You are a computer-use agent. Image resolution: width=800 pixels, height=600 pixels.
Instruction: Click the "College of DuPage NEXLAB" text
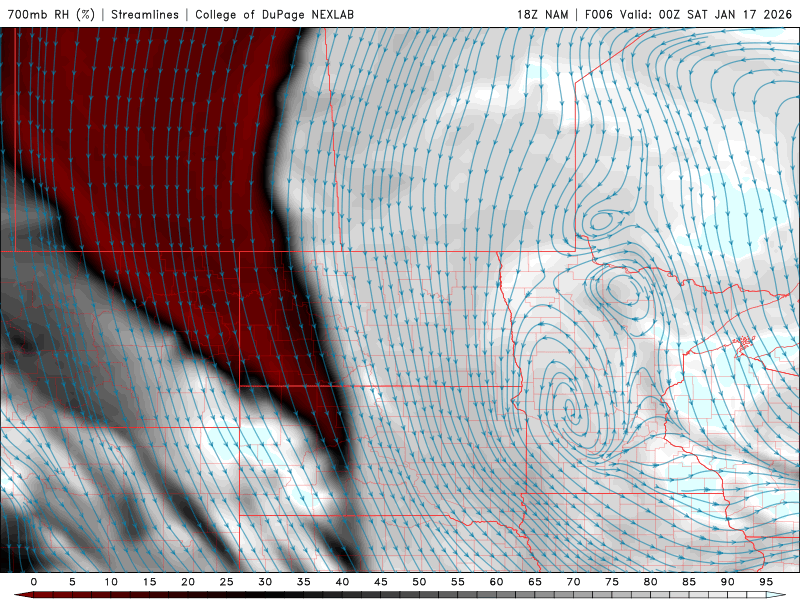pyautogui.click(x=274, y=15)
